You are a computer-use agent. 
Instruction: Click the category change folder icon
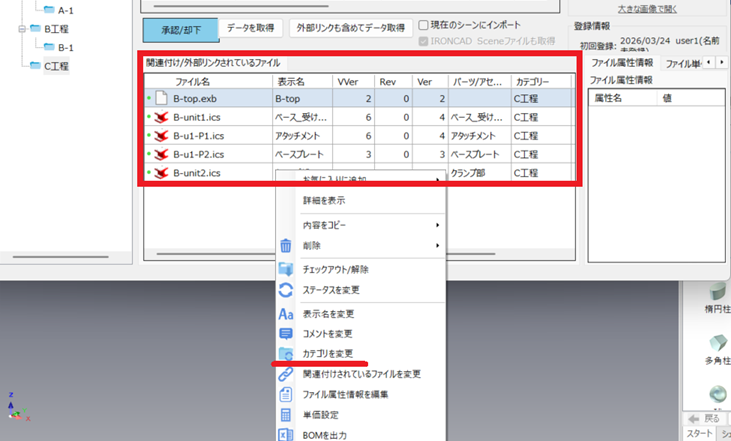(286, 354)
